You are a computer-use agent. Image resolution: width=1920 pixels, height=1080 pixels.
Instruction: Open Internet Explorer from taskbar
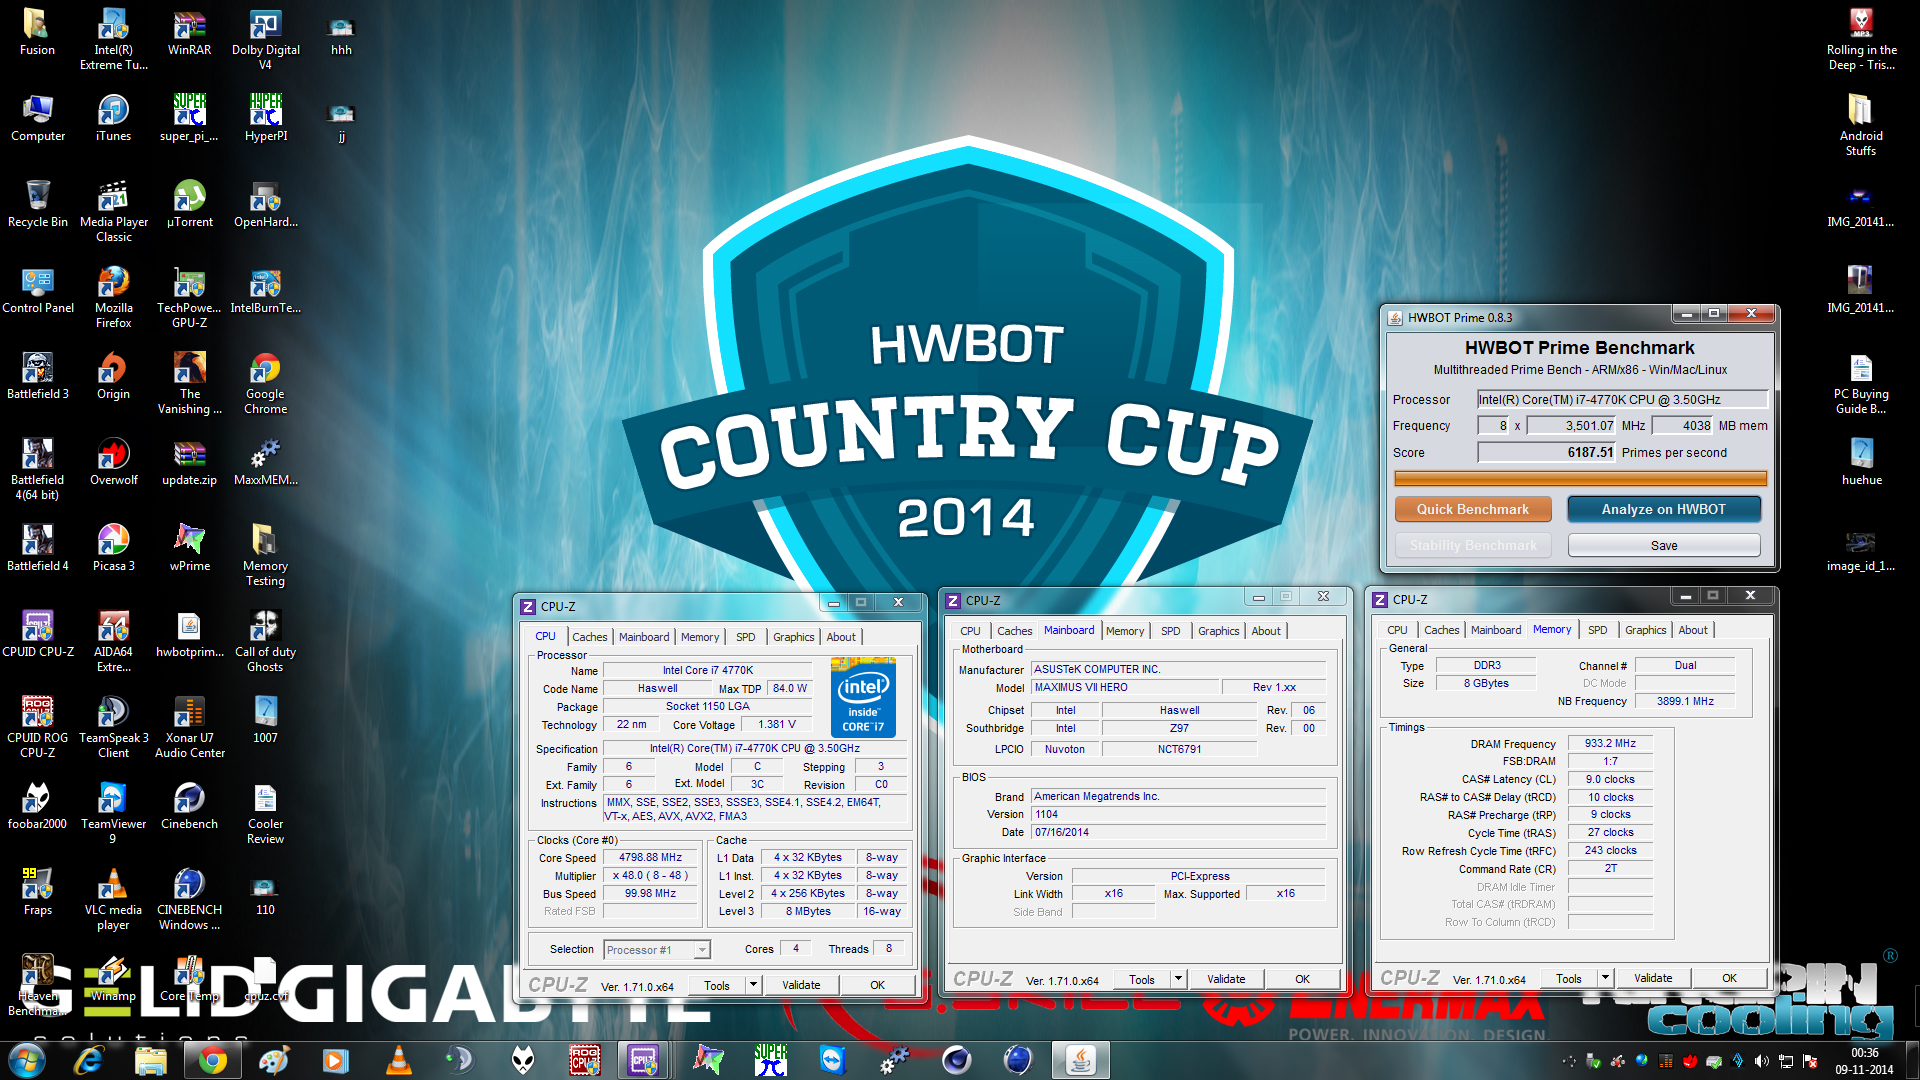[89, 1060]
